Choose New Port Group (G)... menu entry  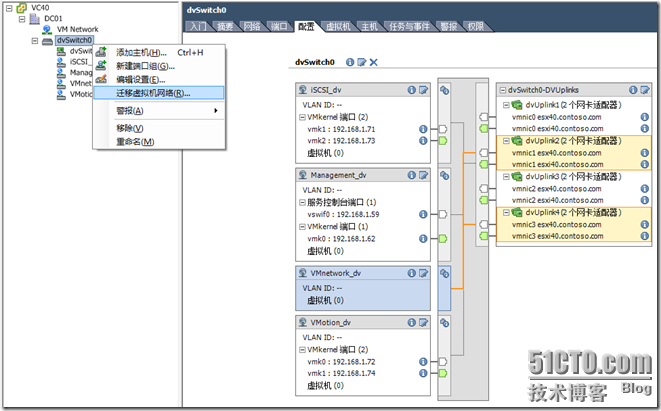tap(159, 66)
